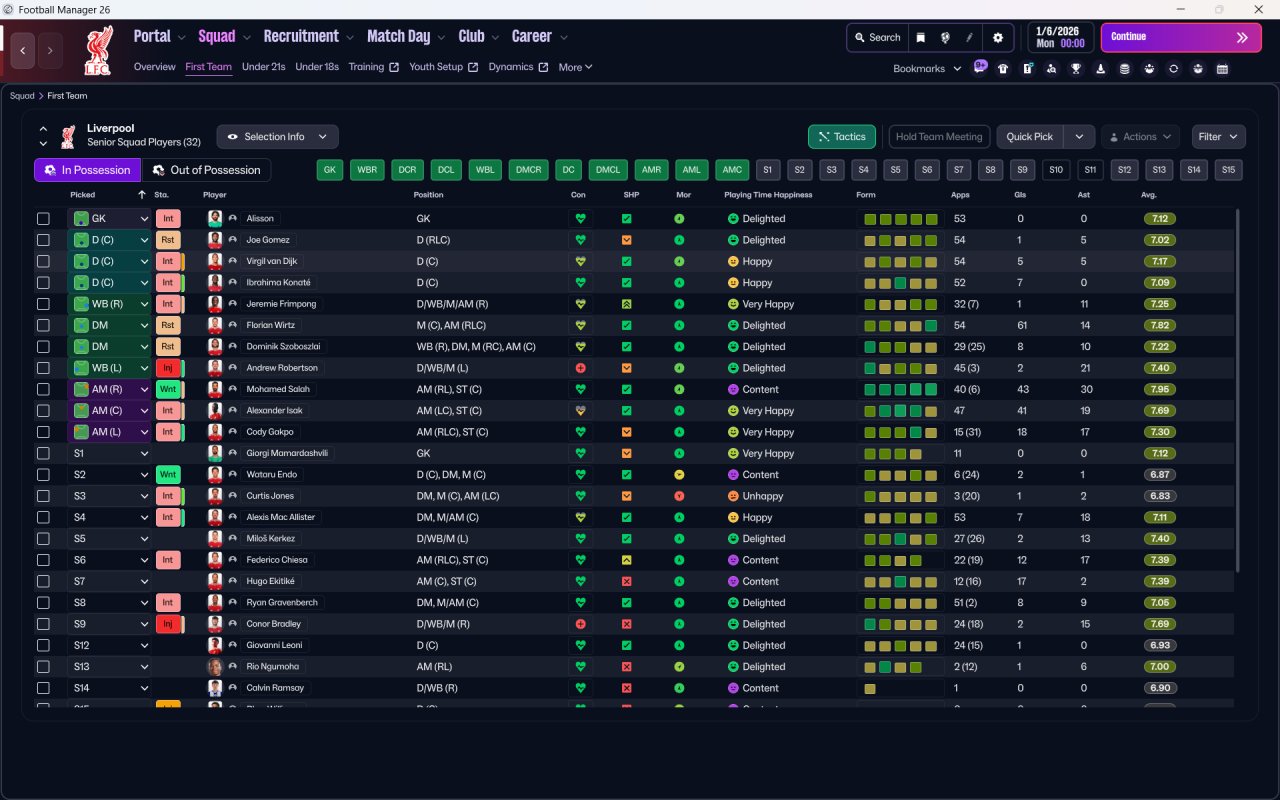1280x800 pixels.
Task: Click the staff figure icon beside the calendar
Action: (1198, 69)
